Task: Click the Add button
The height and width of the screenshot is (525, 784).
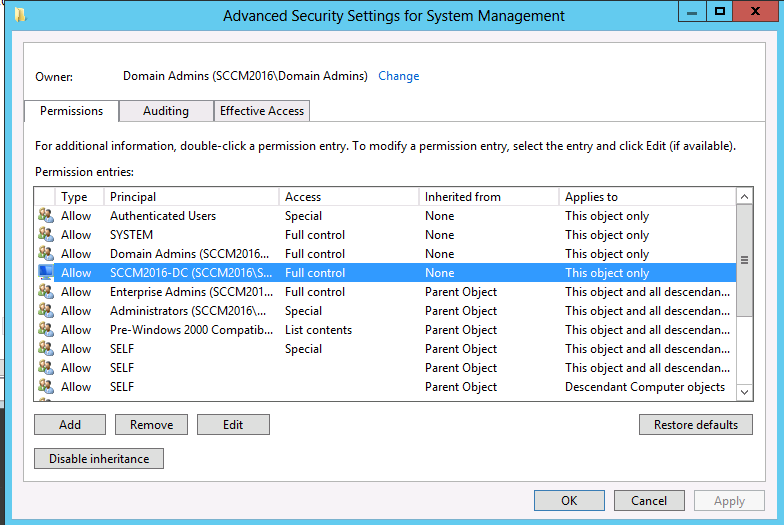Action: [x=70, y=424]
